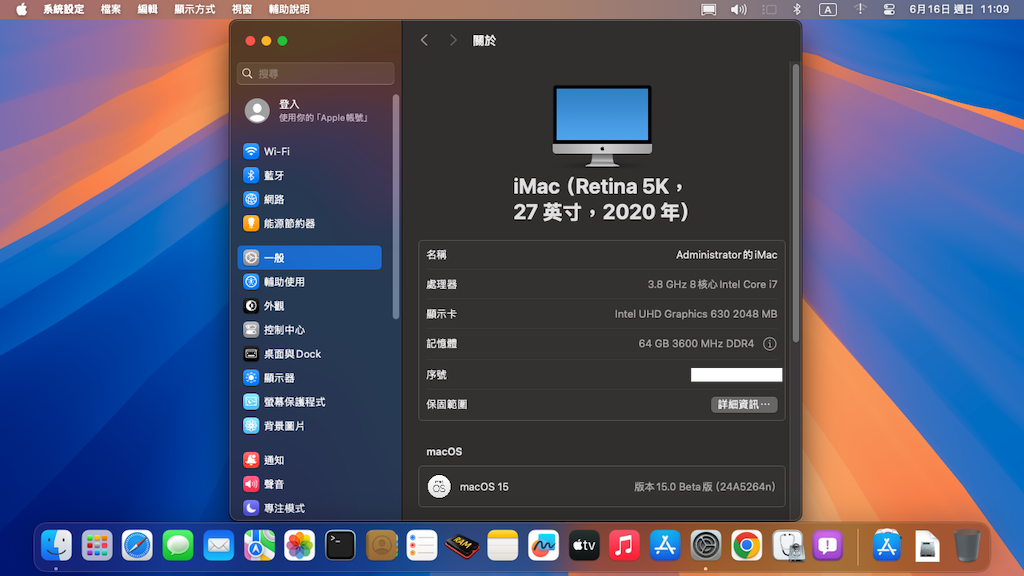The height and width of the screenshot is (576, 1024).
Task: Open Notes from the Dock
Action: pos(503,545)
